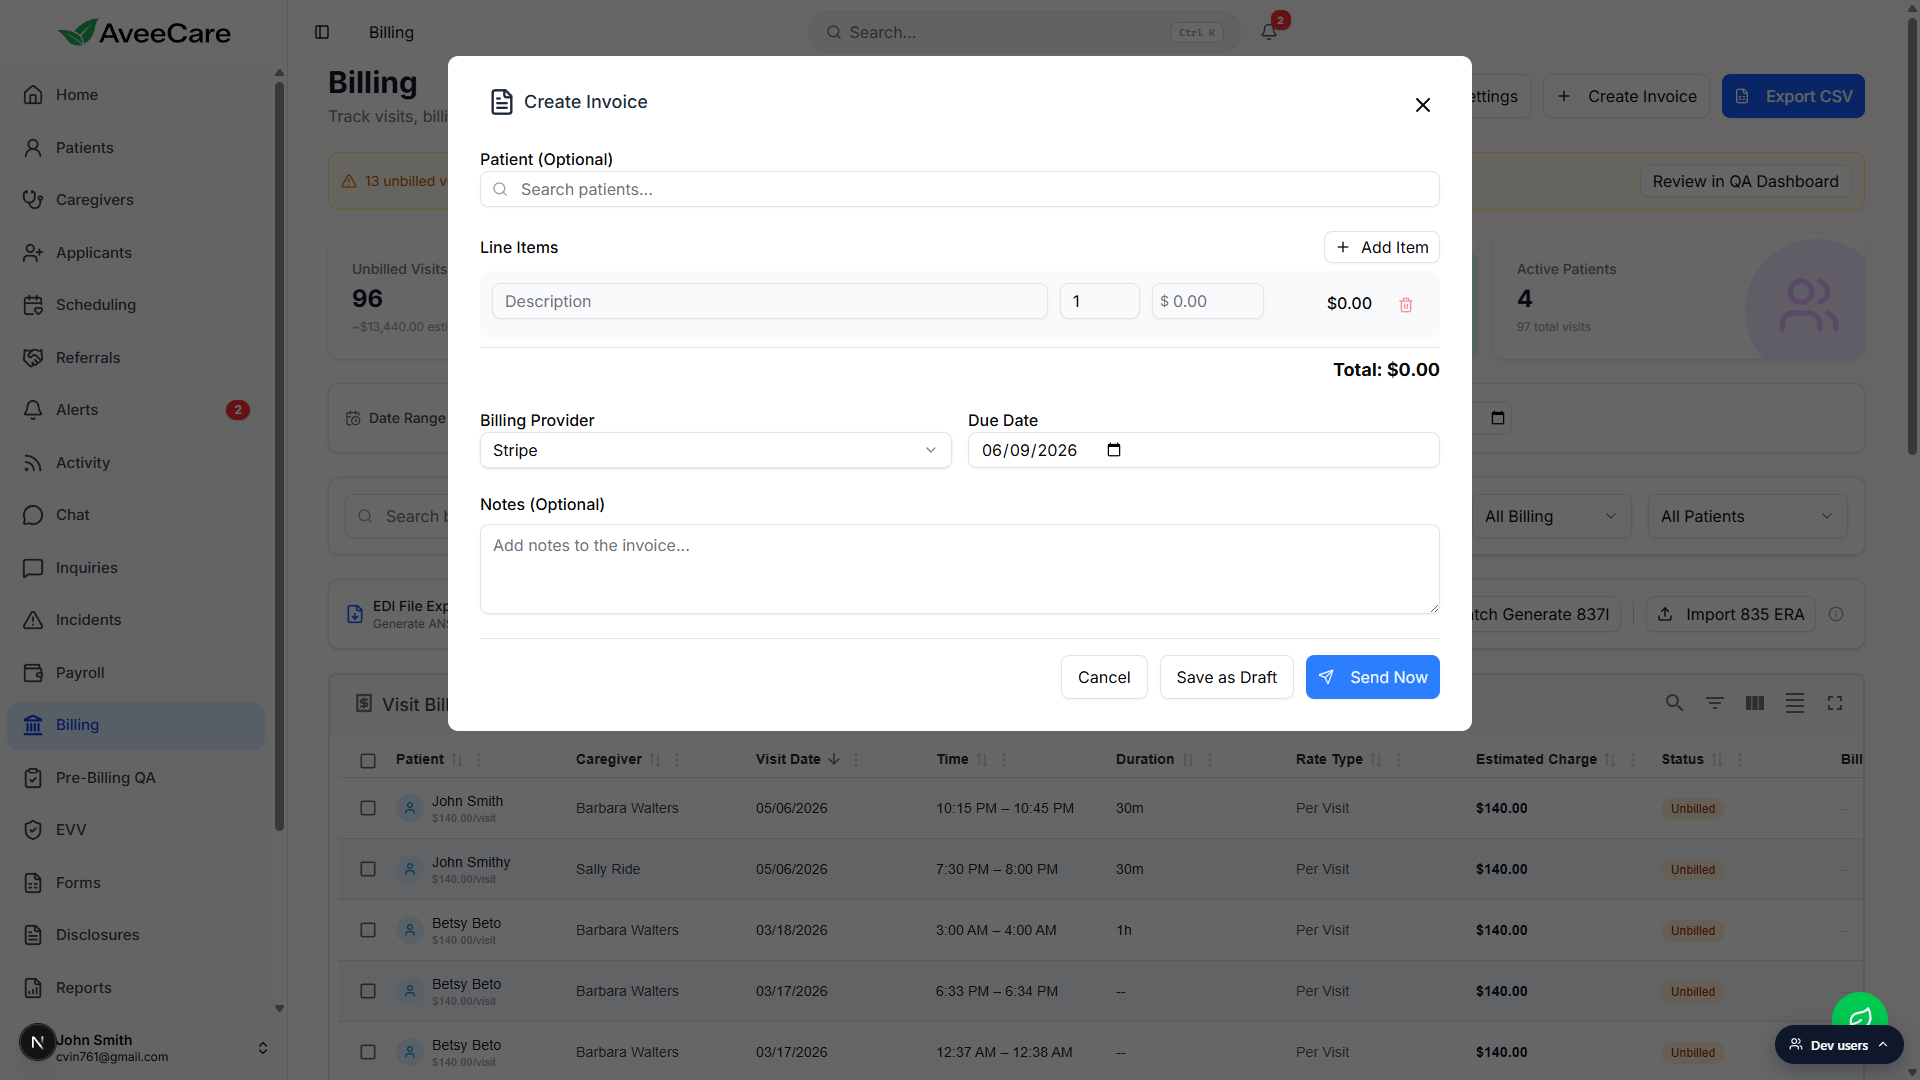Open Patients in sidebar

(x=136, y=148)
